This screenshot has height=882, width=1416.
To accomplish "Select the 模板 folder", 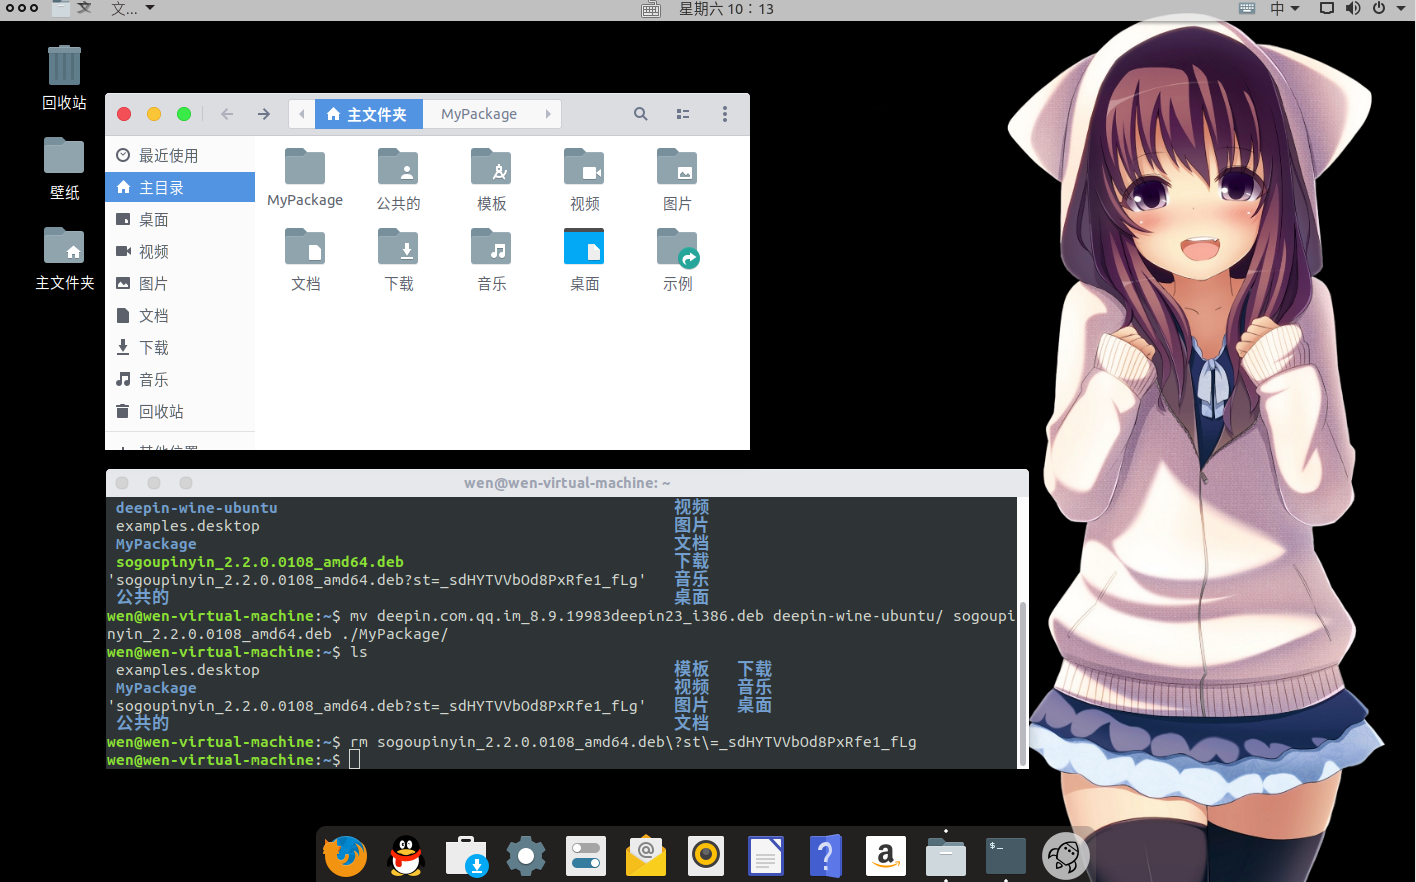I will [491, 179].
